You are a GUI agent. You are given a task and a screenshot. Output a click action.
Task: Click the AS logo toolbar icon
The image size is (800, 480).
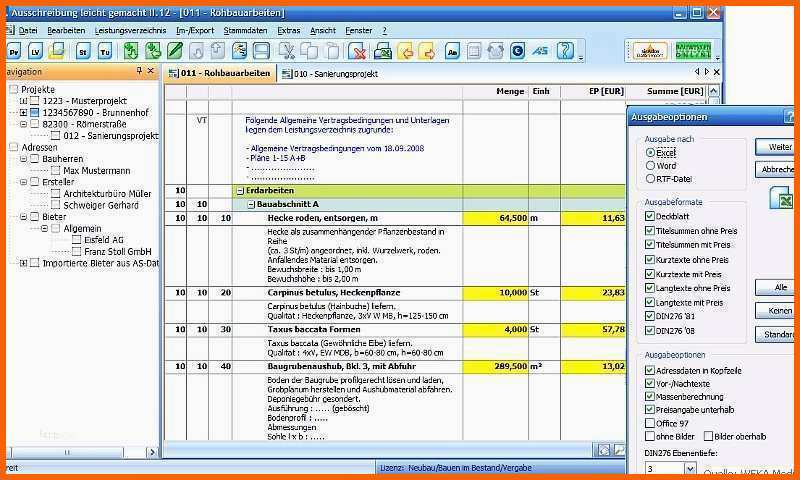pos(540,52)
